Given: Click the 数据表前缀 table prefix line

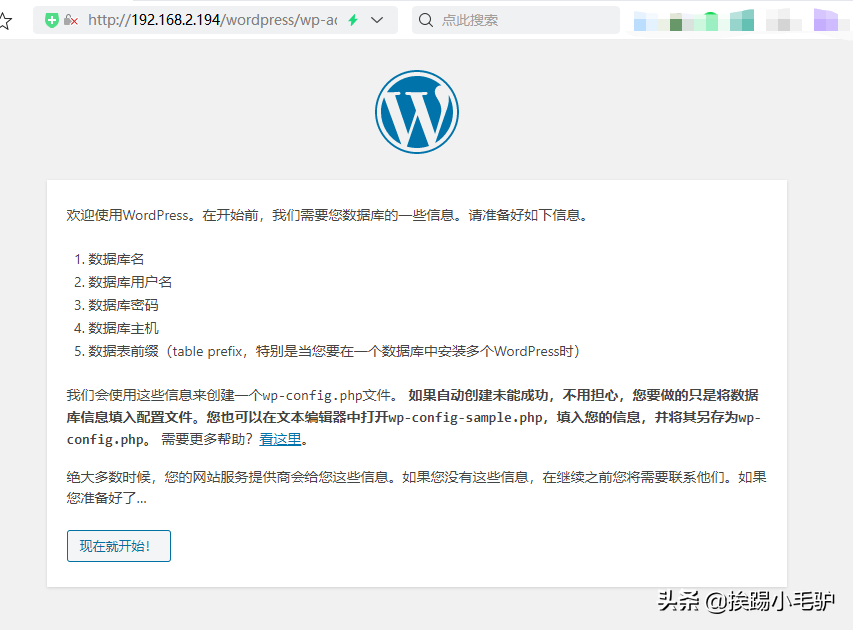Looking at the screenshot, I should point(333,351).
